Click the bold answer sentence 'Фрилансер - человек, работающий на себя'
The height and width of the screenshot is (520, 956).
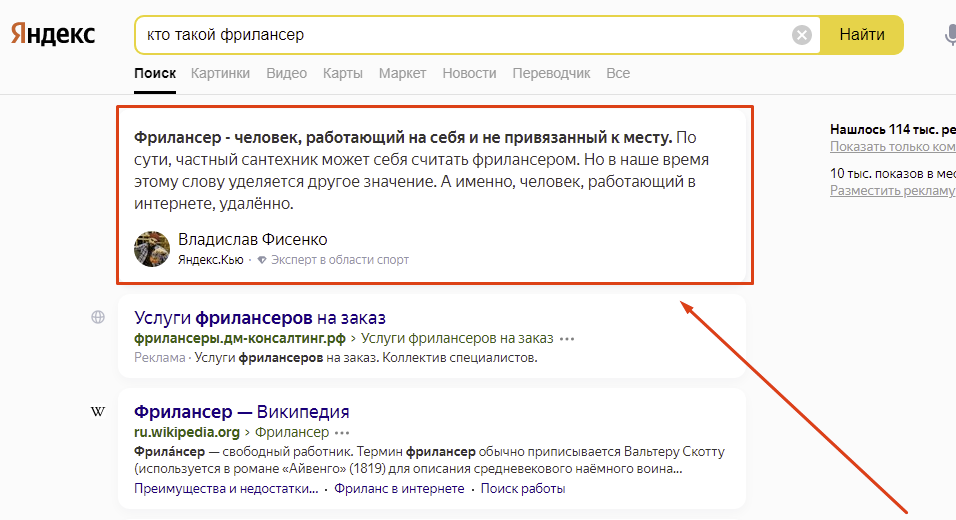click(403, 138)
